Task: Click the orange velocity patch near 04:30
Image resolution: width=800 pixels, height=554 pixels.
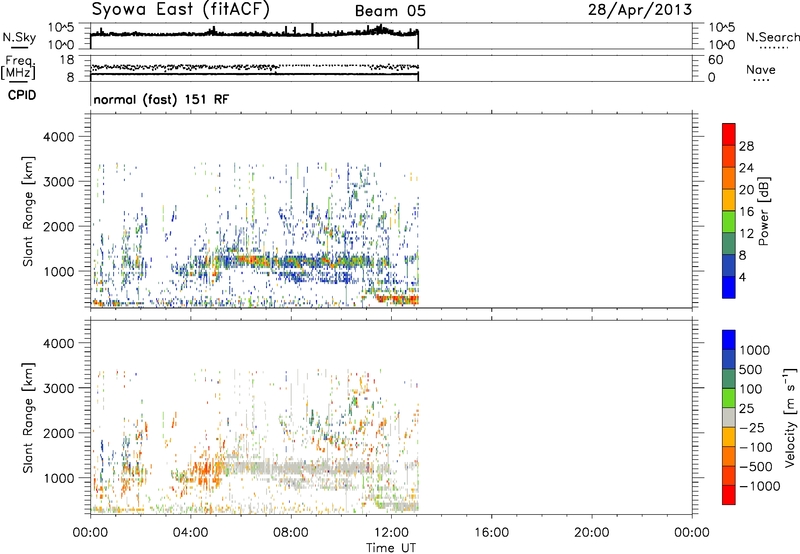Action: 204,472
